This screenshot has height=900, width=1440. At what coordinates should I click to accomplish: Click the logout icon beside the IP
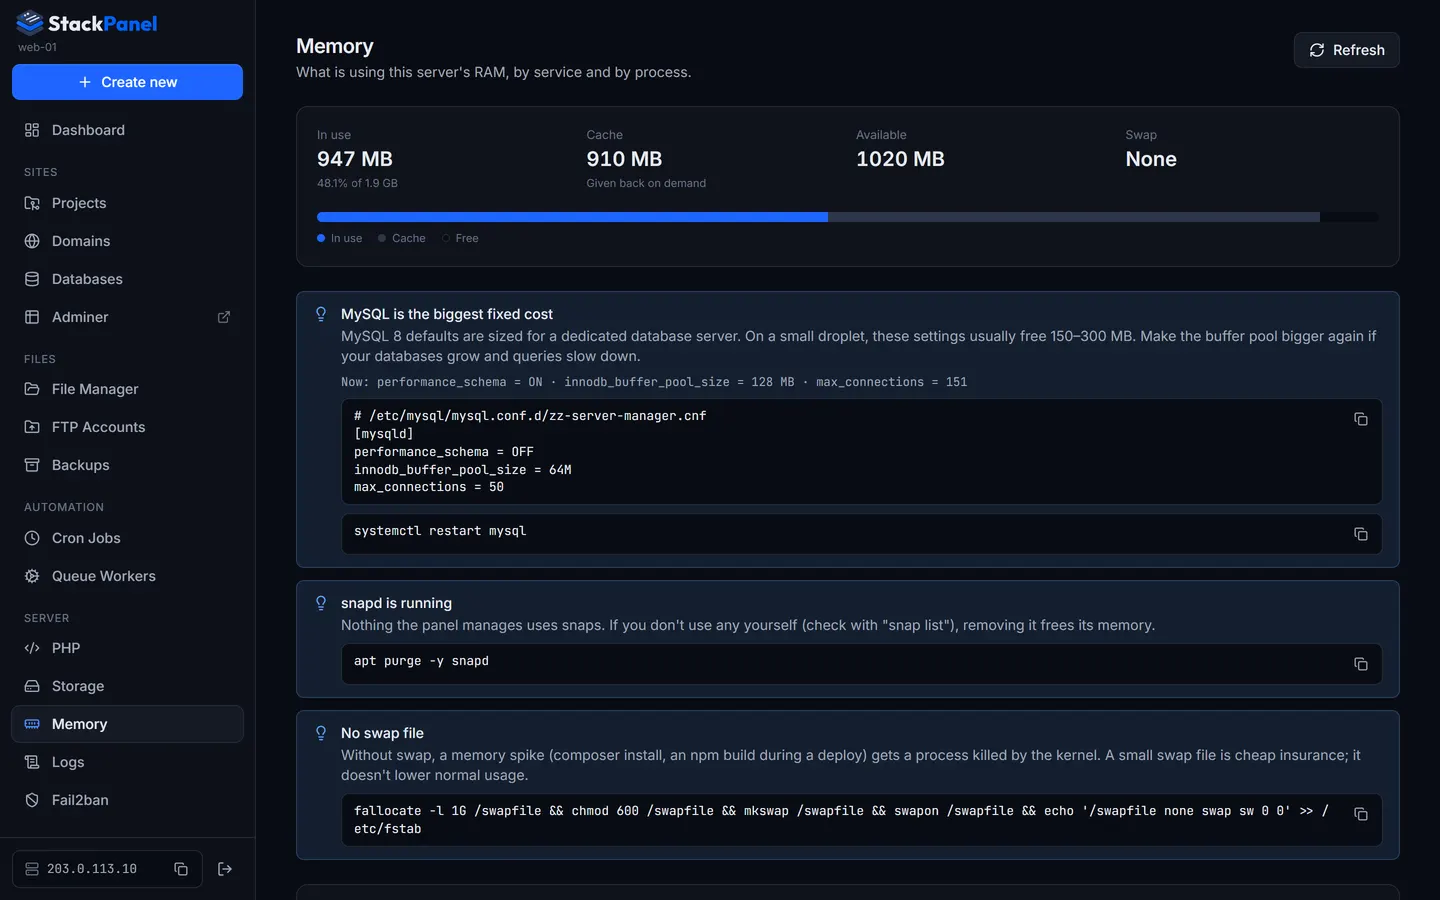225,869
